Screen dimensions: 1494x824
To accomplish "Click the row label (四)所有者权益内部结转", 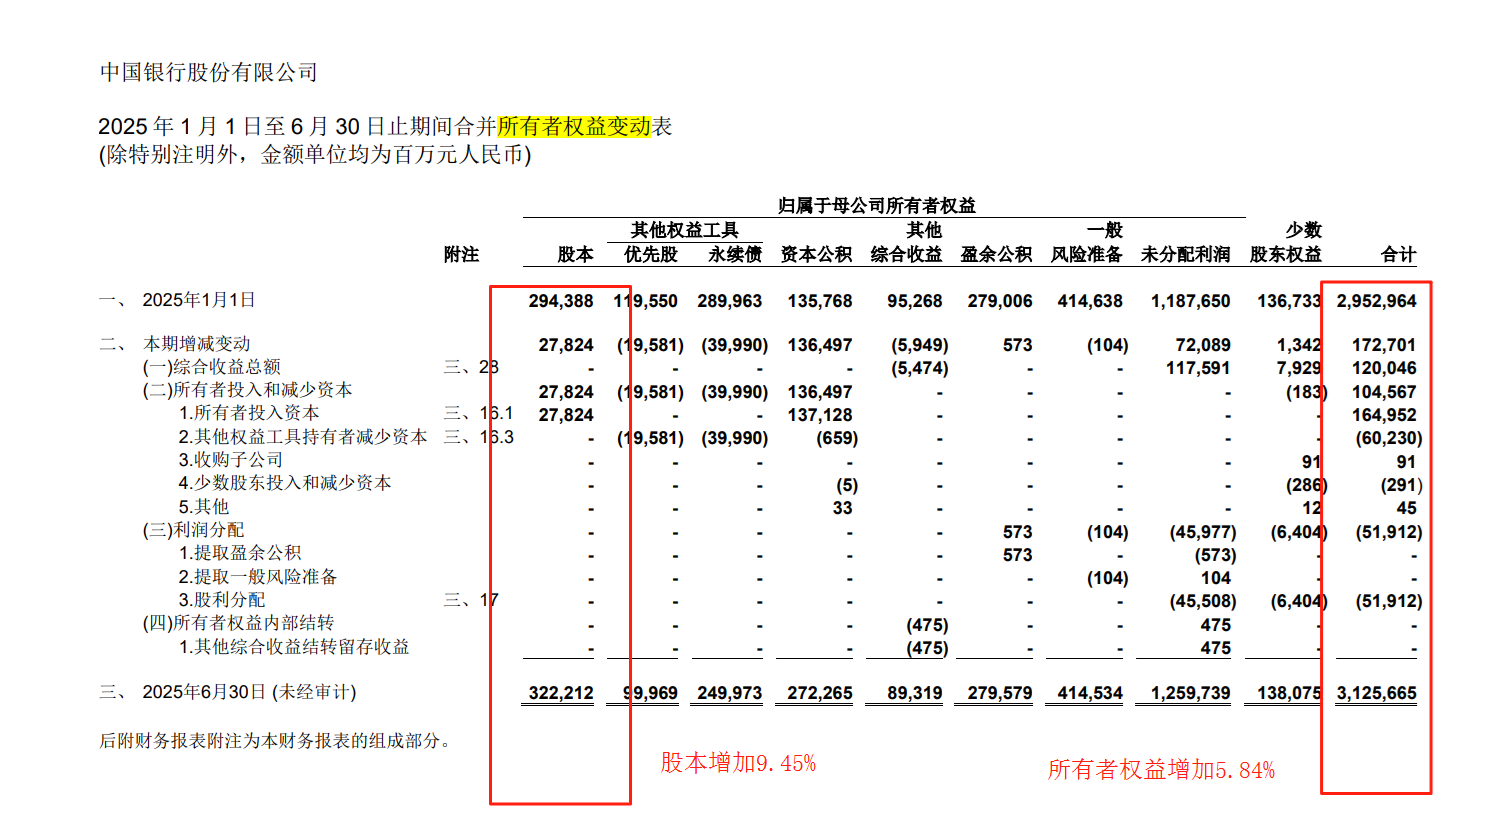I will pyautogui.click(x=238, y=623).
